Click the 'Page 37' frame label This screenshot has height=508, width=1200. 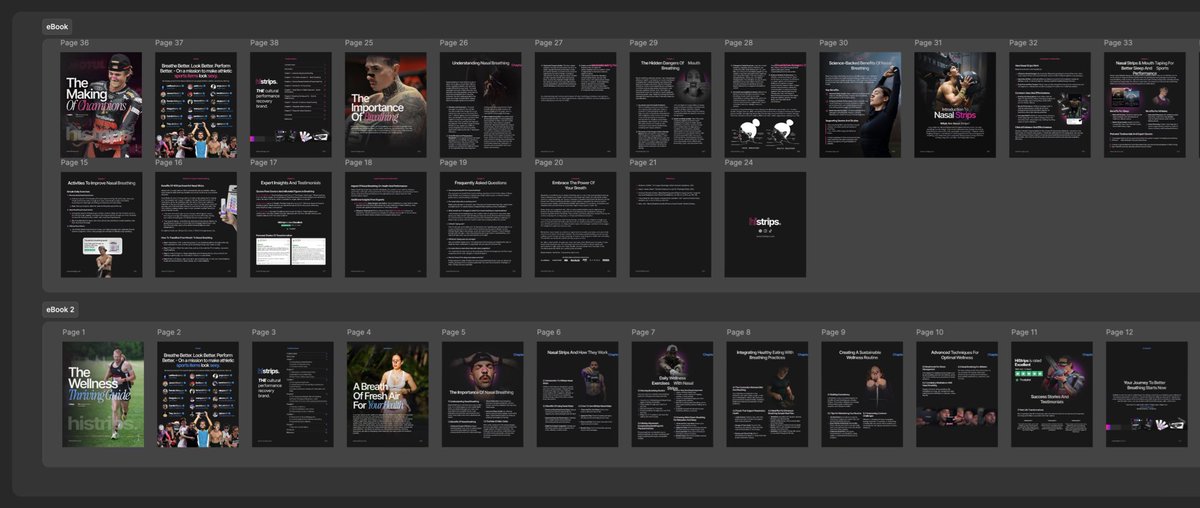point(170,43)
